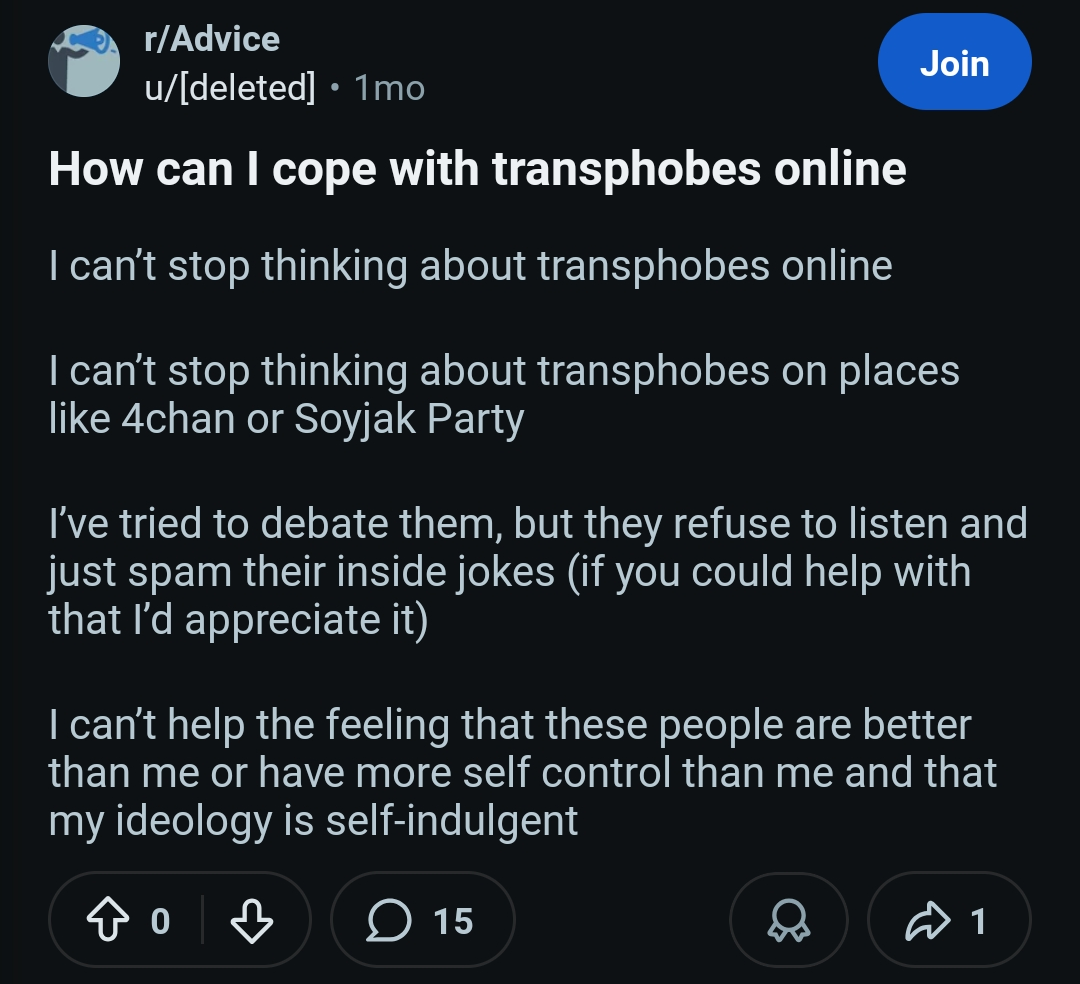The image size is (1080, 984).
Task: Downvote the post with the down arrow
Action: pyautogui.click(x=251, y=921)
